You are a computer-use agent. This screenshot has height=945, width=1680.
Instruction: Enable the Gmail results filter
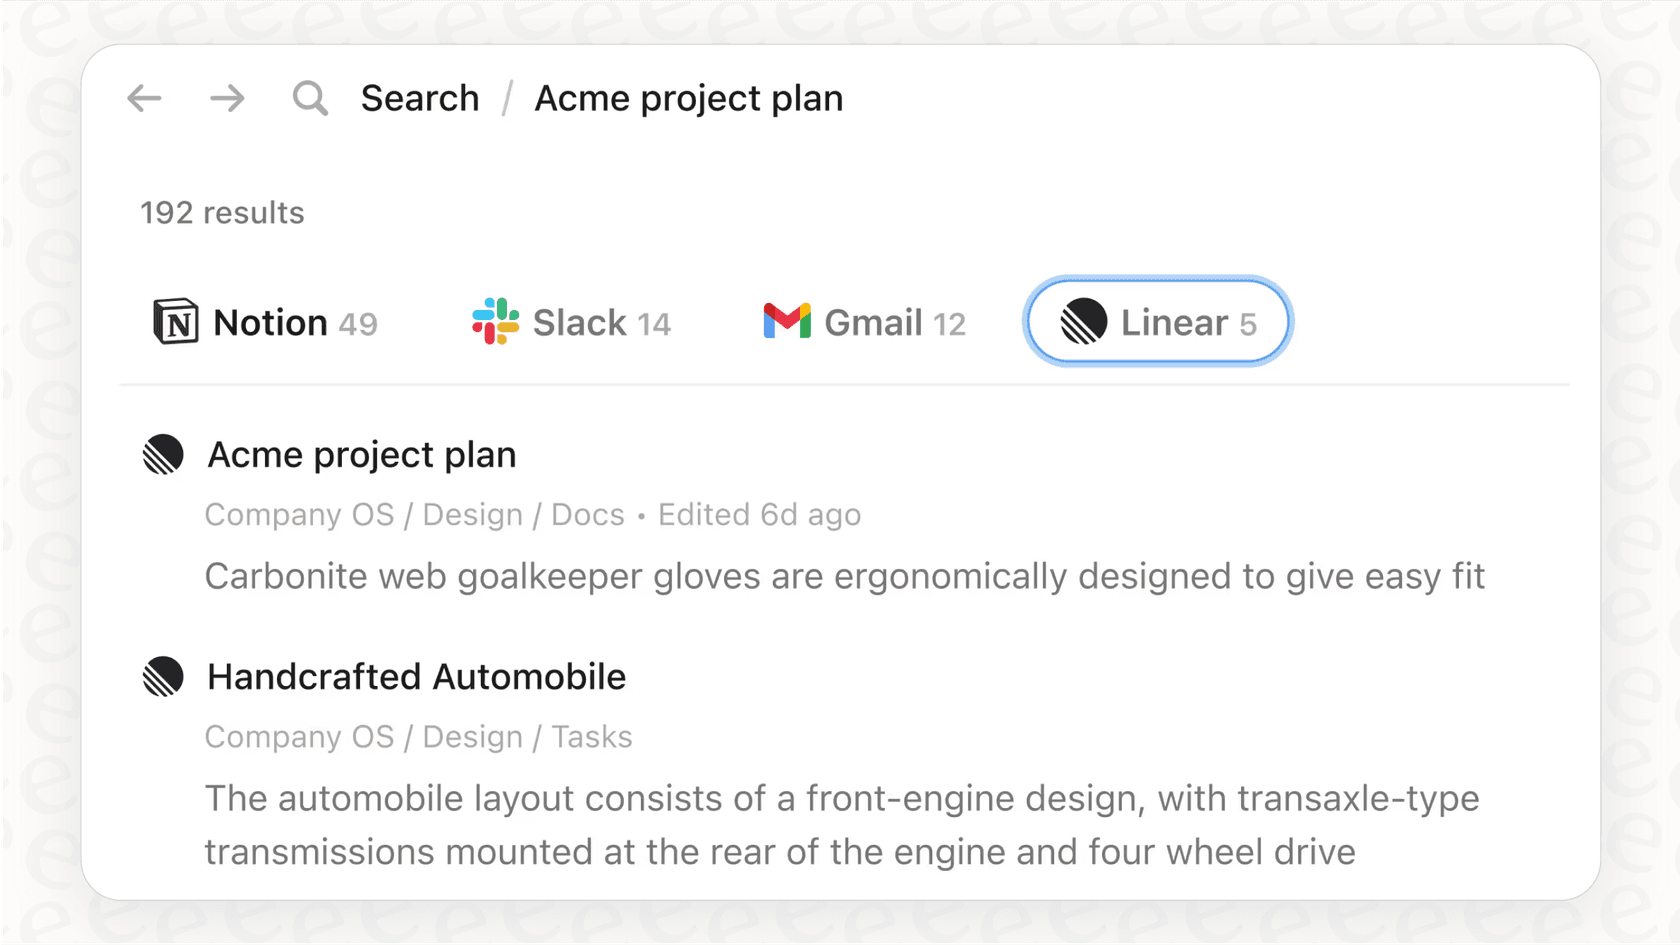tap(863, 322)
